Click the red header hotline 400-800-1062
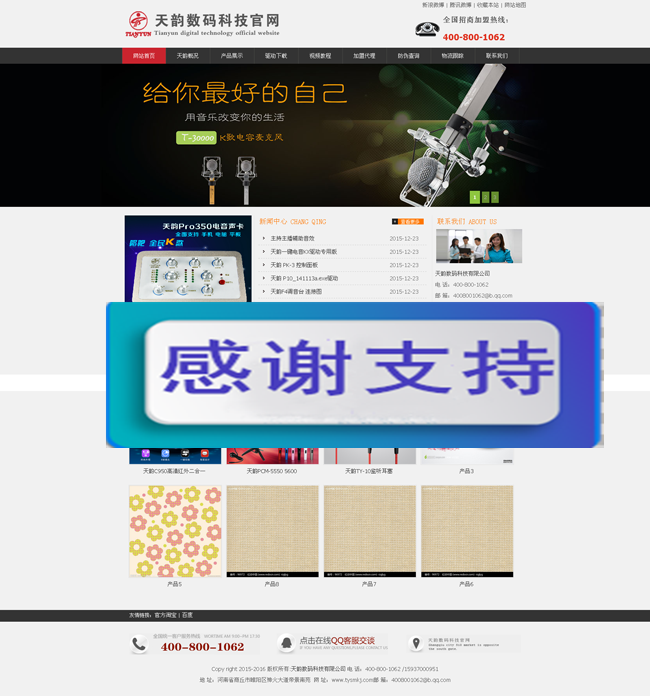Screen dimensions: 650x696 tap(474, 37)
